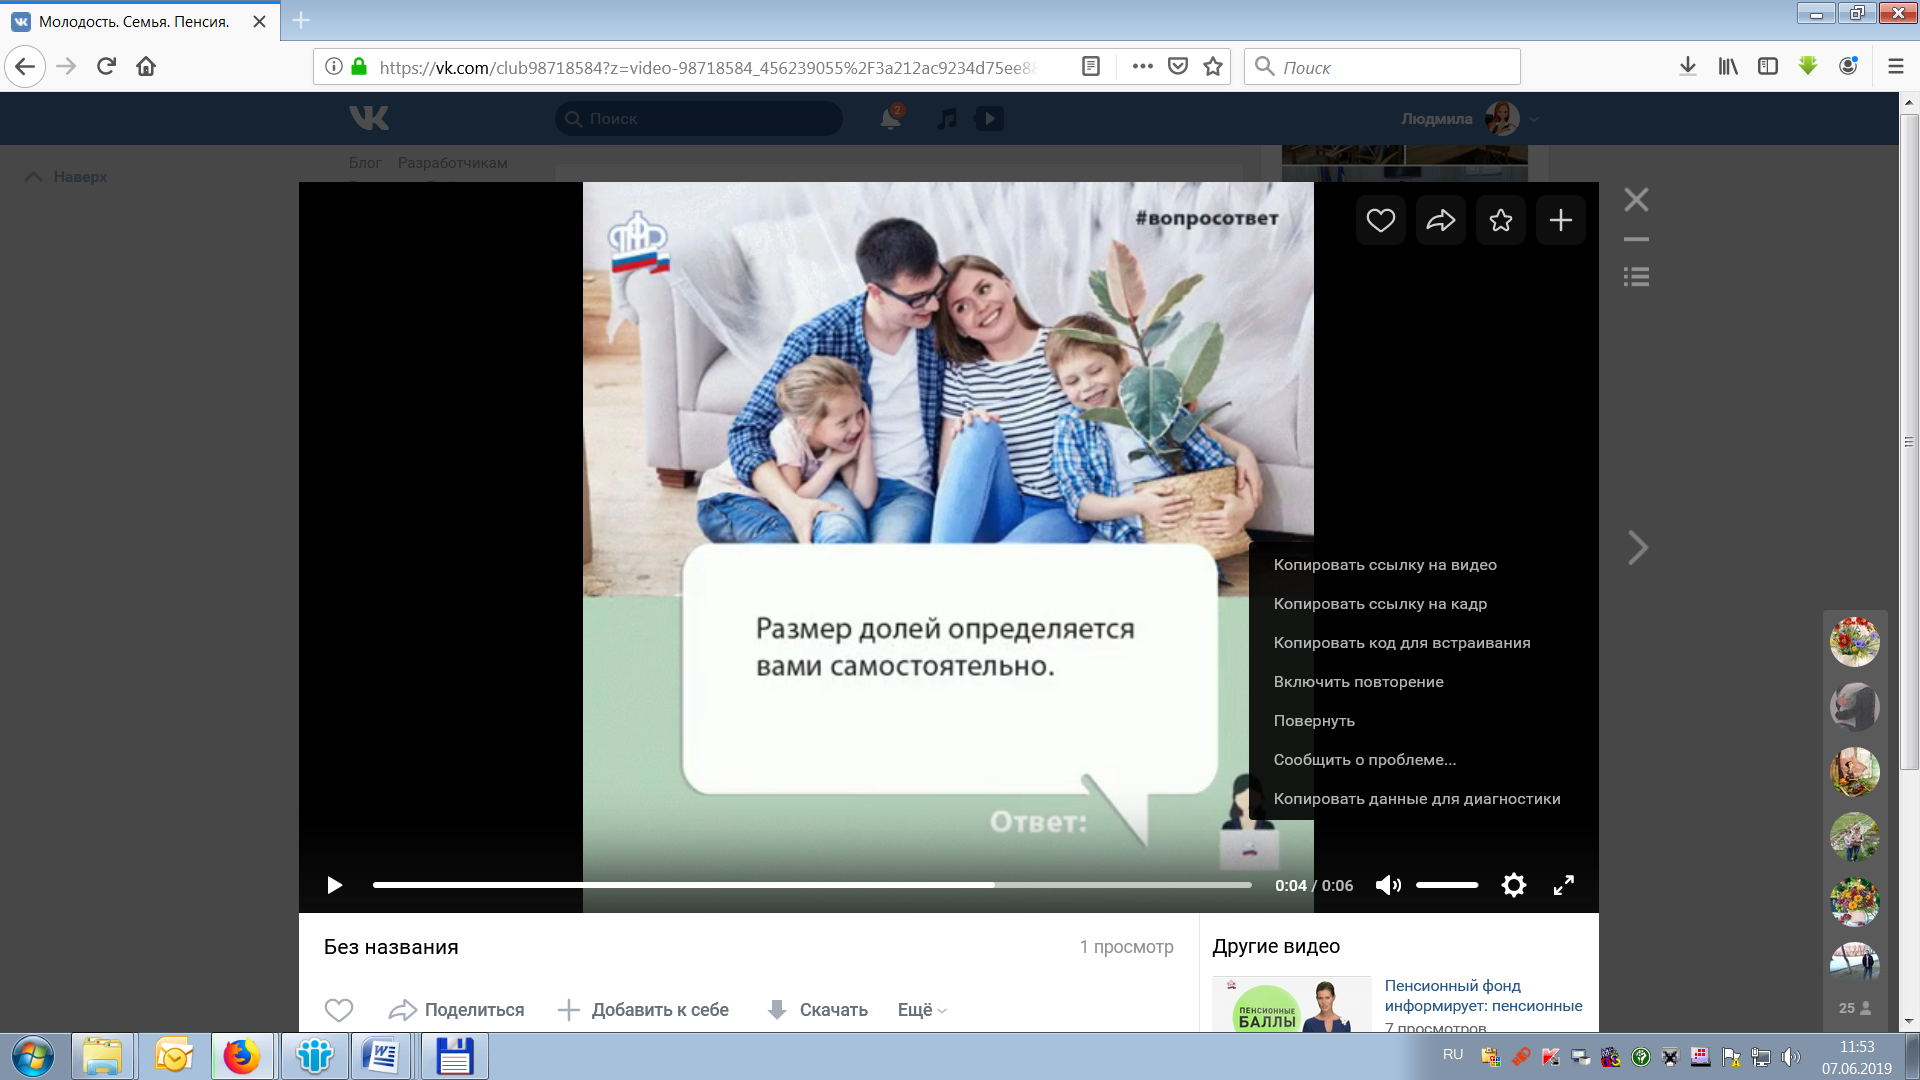Open the browser downloads arrow
The height and width of the screenshot is (1080, 1920).
click(x=1688, y=67)
